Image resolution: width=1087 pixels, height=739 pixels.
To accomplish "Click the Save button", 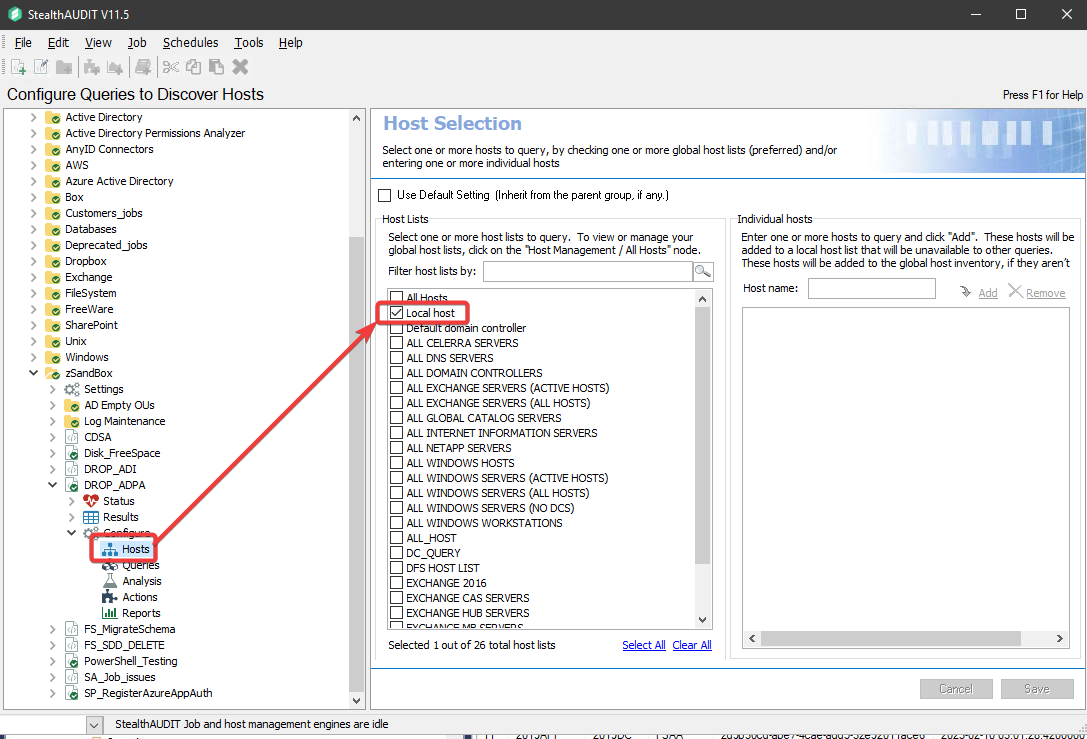I will point(1037,688).
